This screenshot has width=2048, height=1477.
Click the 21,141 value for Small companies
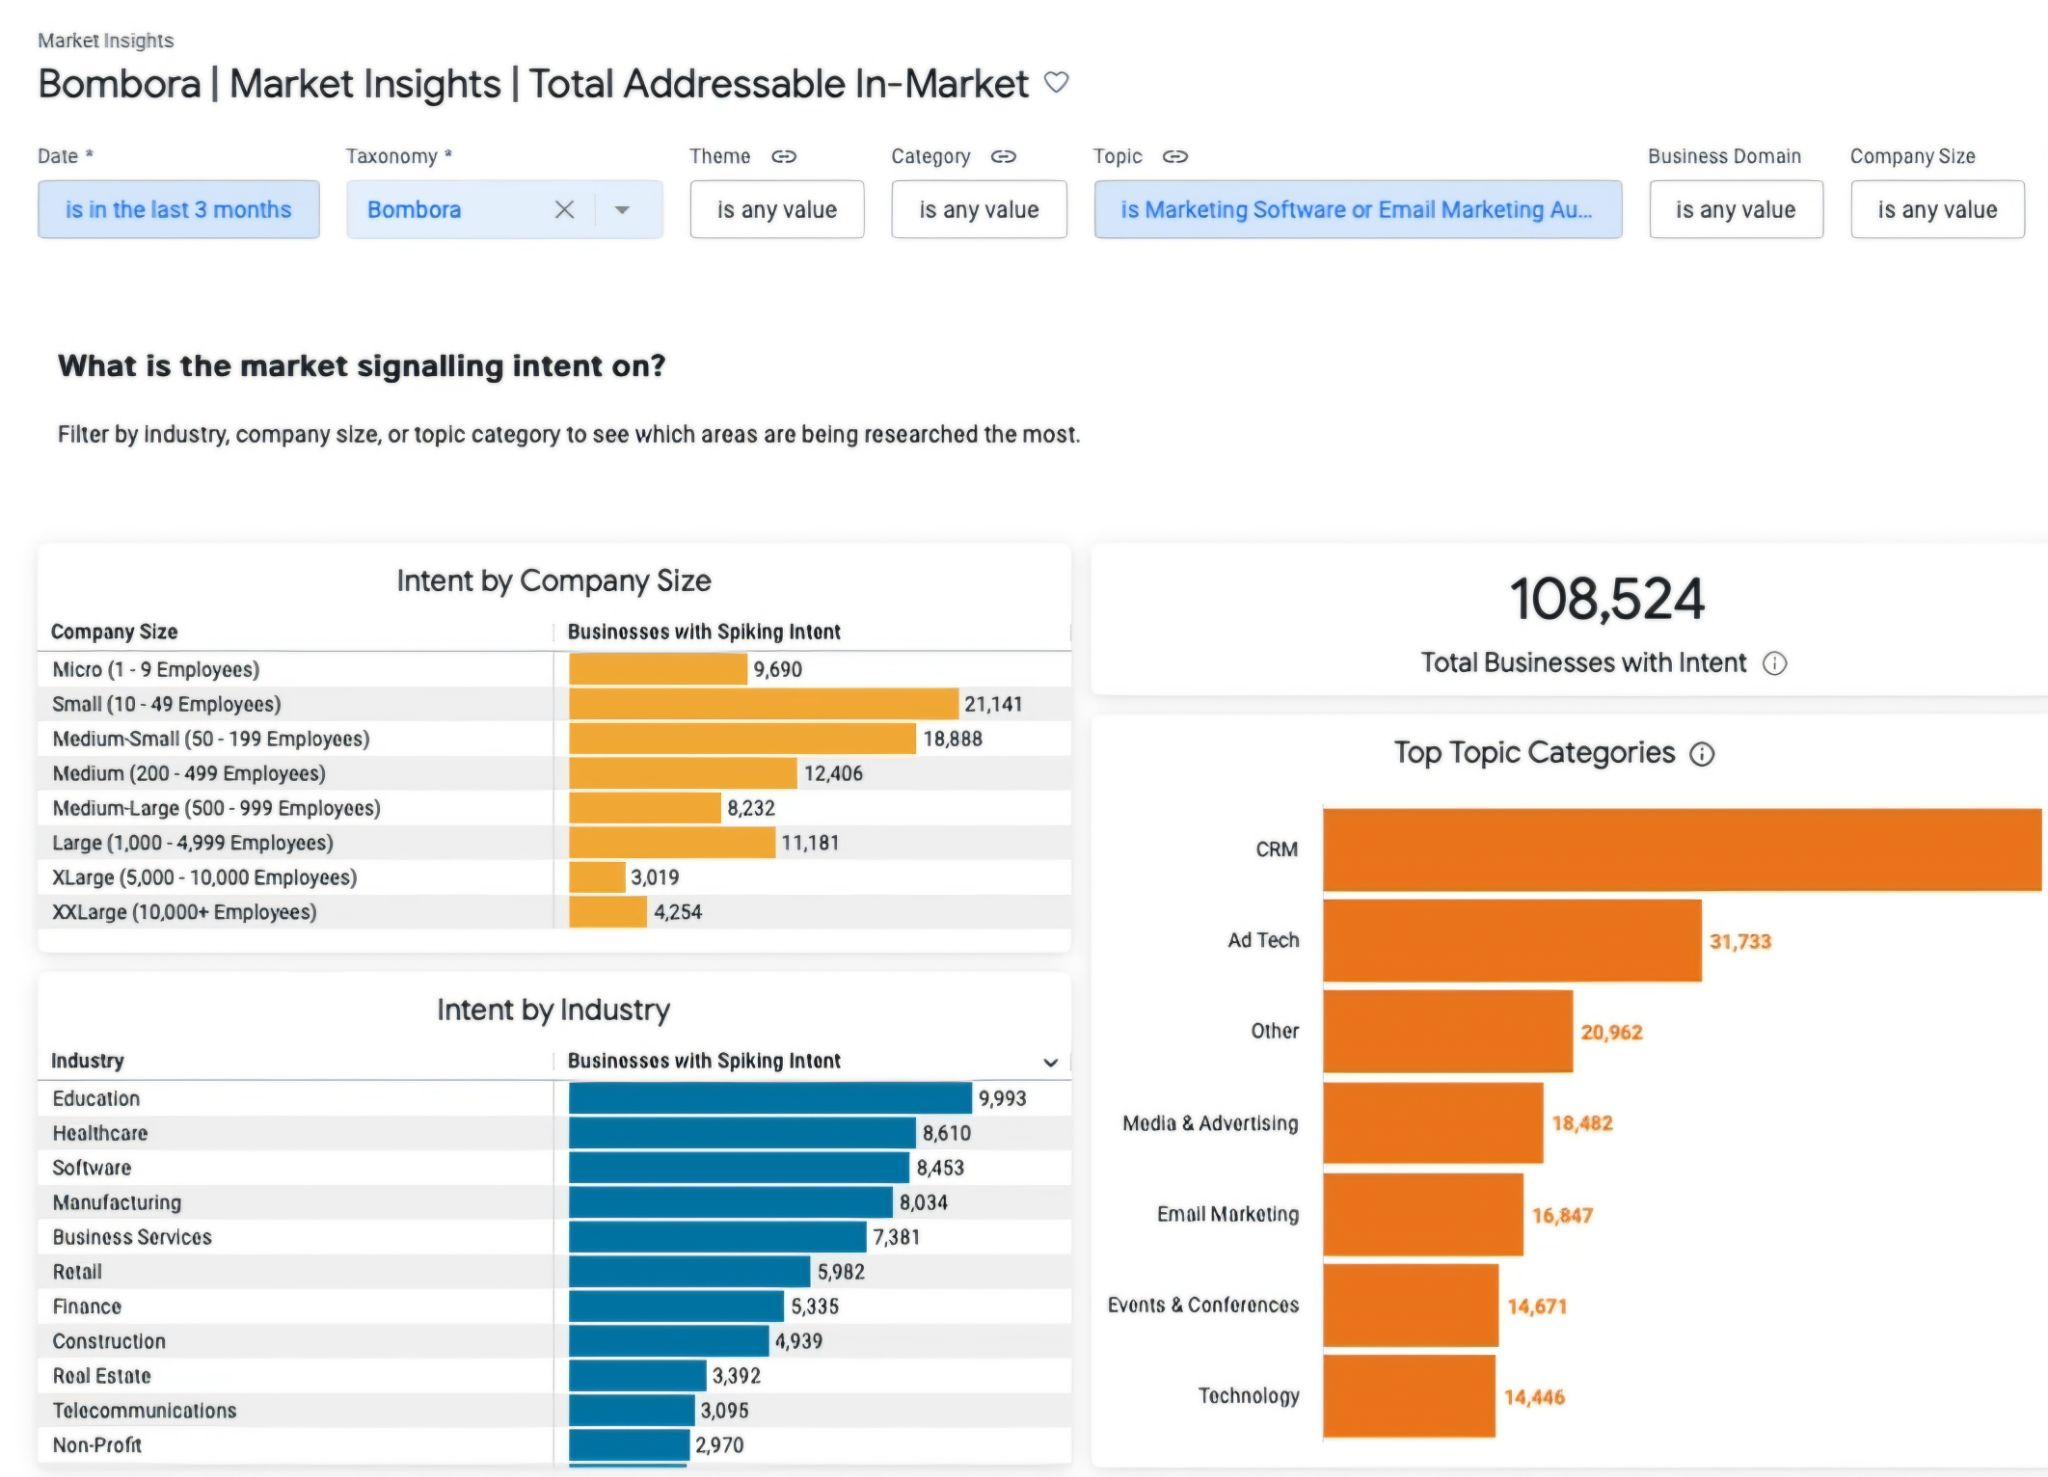coord(993,704)
